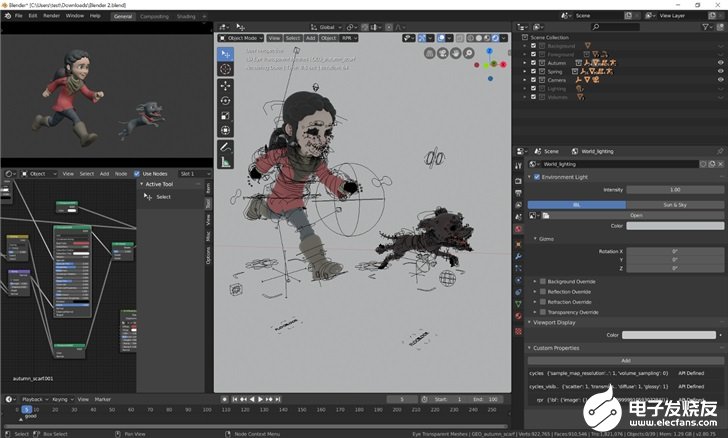
Task: Open the Global transform orientation dropdown
Action: pyautogui.click(x=326, y=27)
